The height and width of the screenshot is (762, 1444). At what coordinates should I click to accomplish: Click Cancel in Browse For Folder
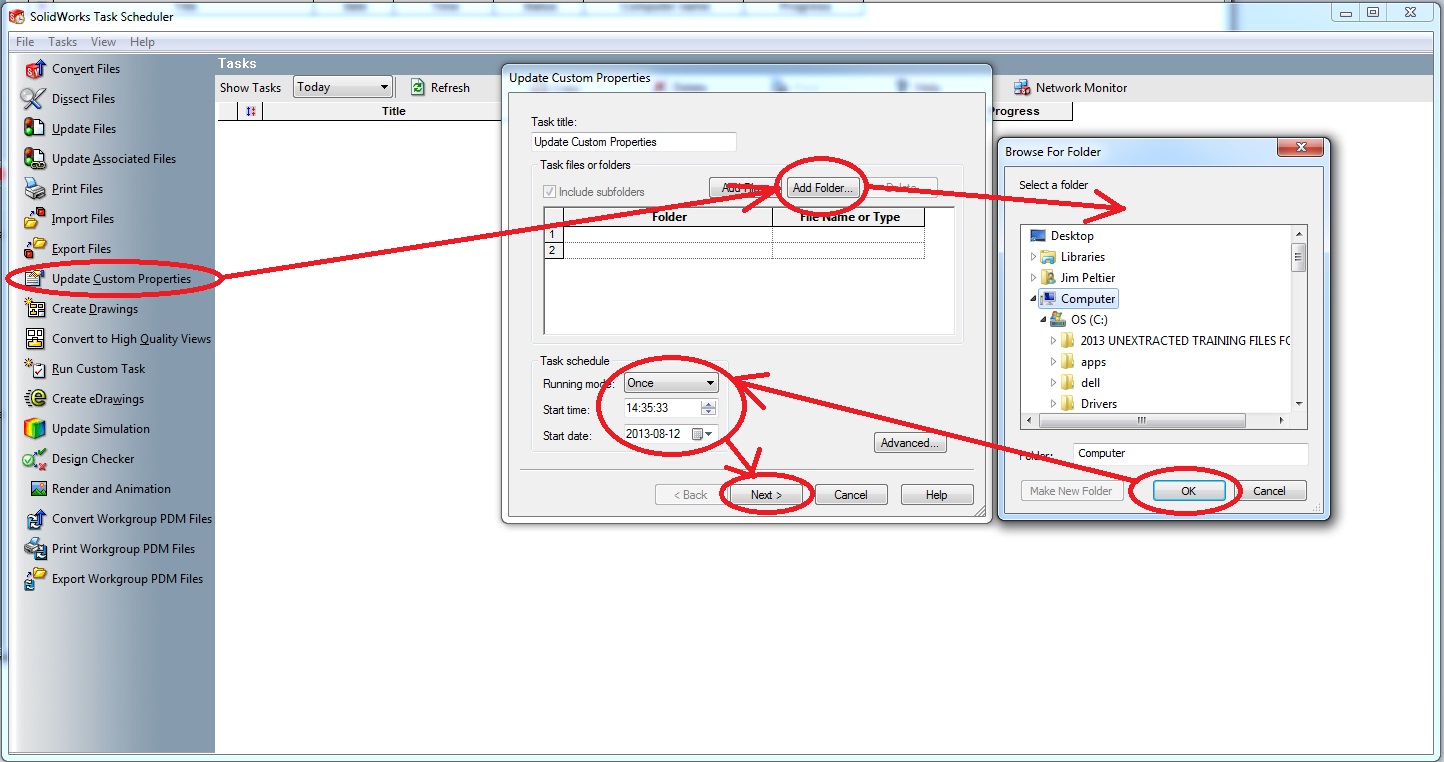pos(1269,491)
